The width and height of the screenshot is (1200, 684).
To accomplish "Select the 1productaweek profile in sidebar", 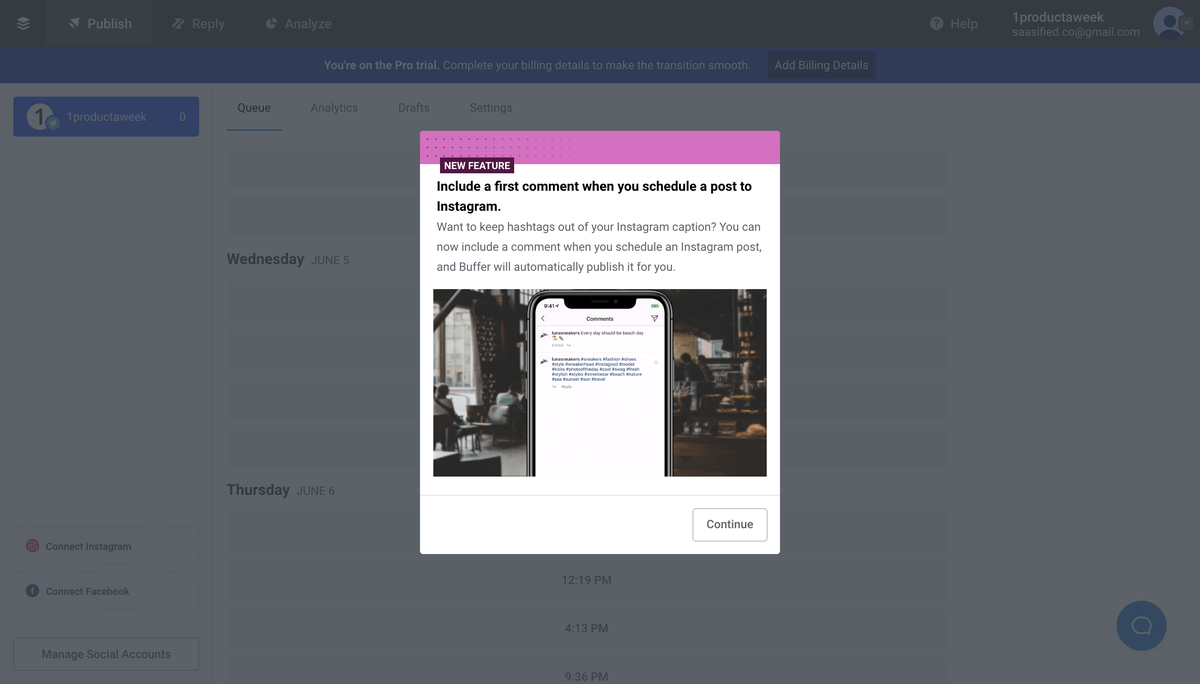I will (106, 117).
